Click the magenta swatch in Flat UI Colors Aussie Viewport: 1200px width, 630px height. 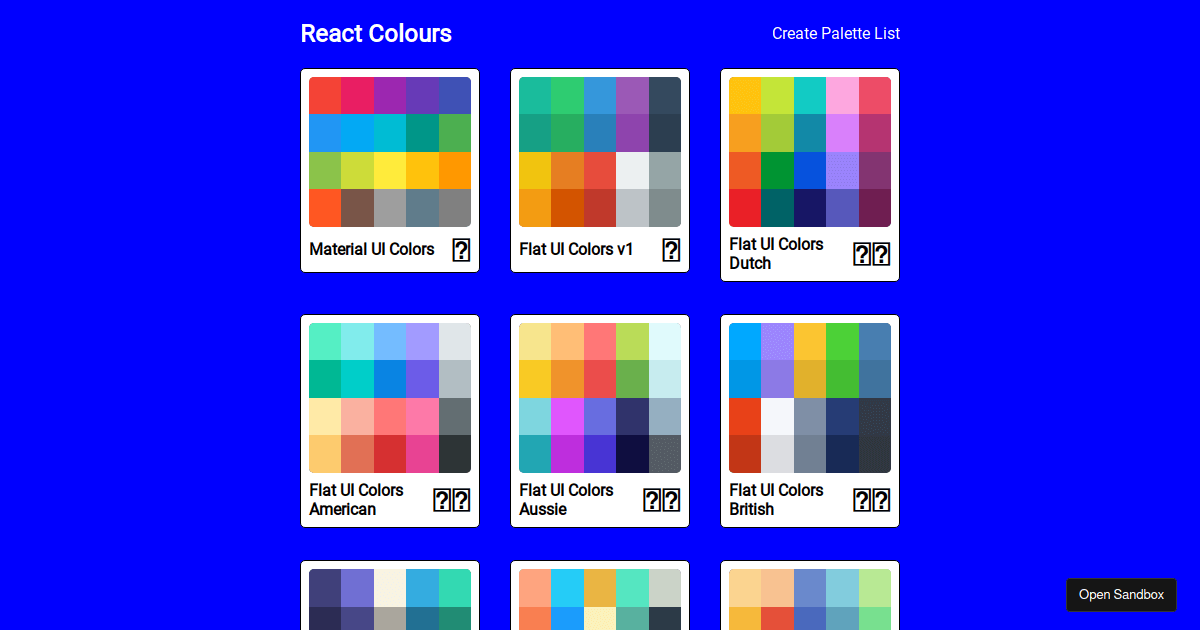click(567, 417)
